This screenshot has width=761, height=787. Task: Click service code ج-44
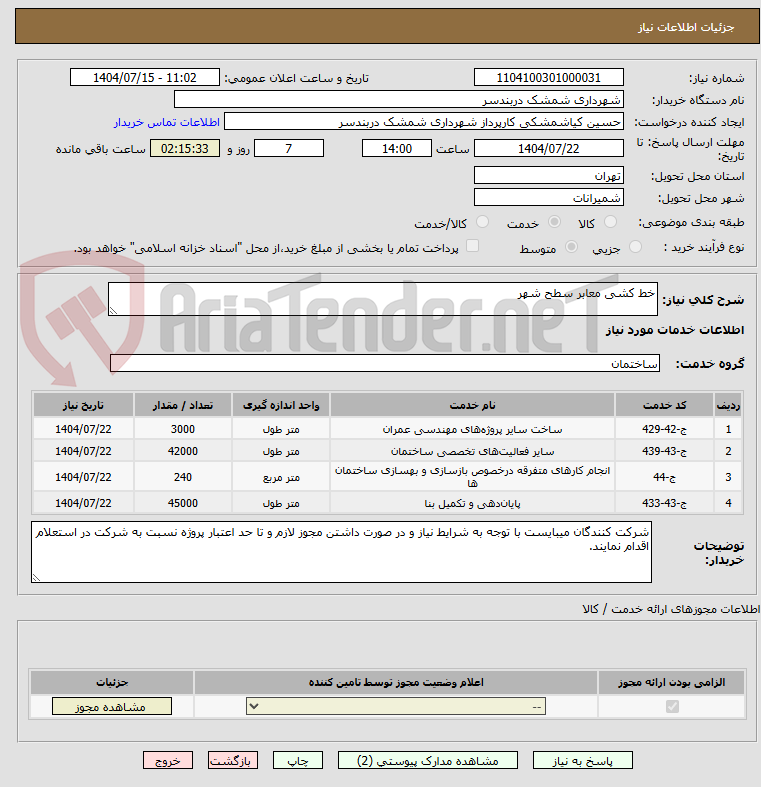(x=665, y=477)
